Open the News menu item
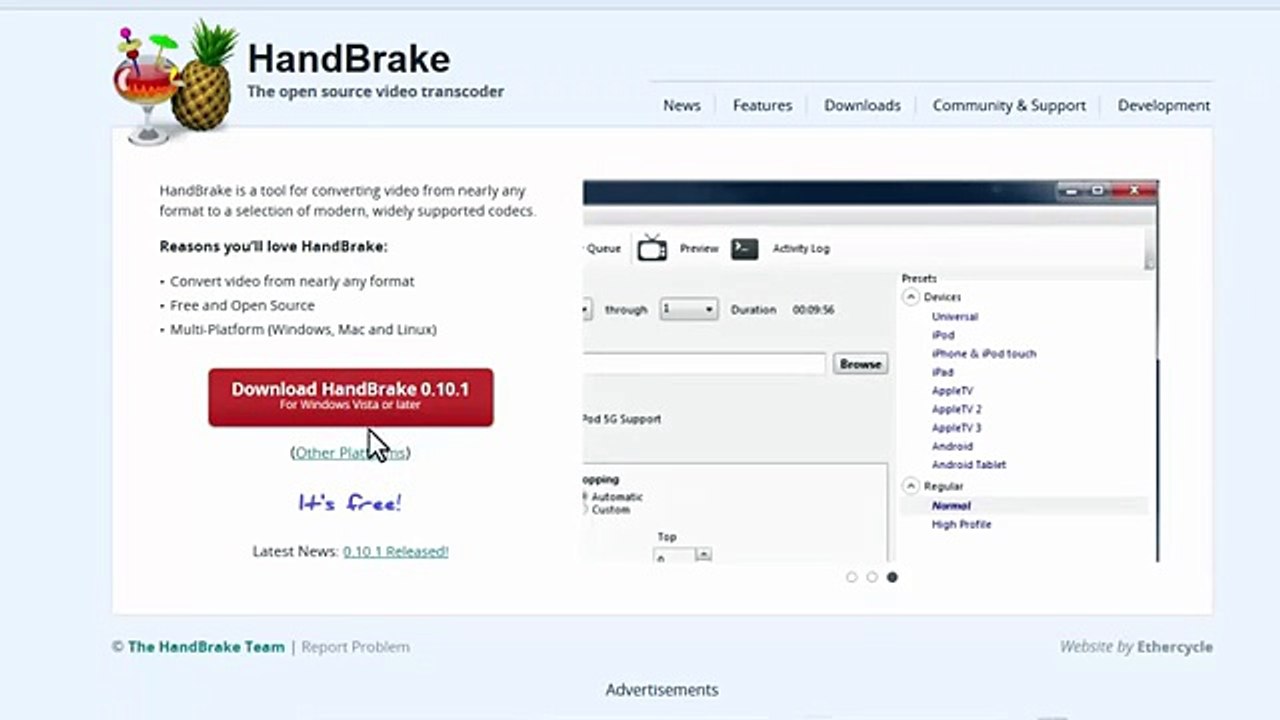The width and height of the screenshot is (1280, 720). click(x=682, y=105)
